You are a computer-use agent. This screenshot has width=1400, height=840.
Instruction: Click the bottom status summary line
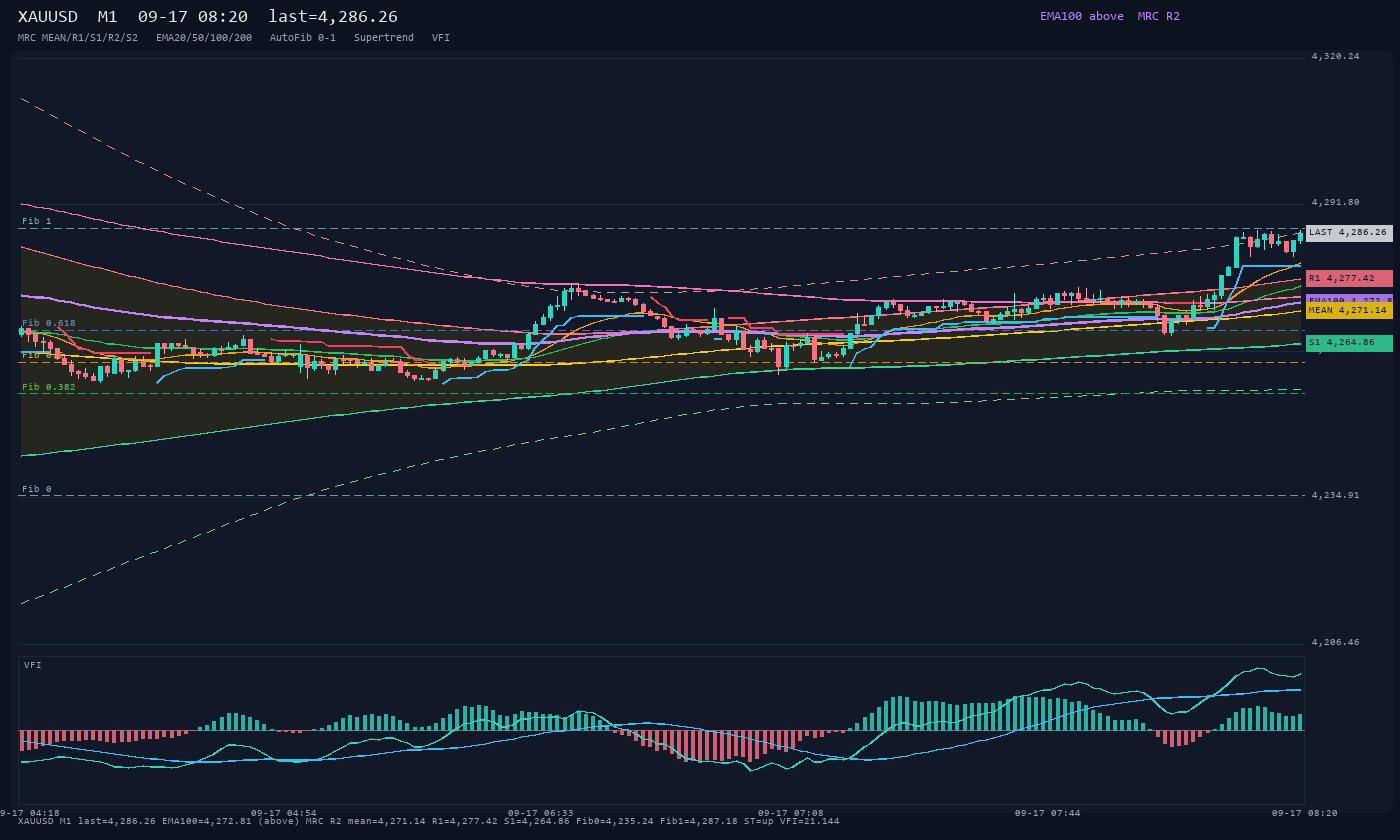coord(429,821)
